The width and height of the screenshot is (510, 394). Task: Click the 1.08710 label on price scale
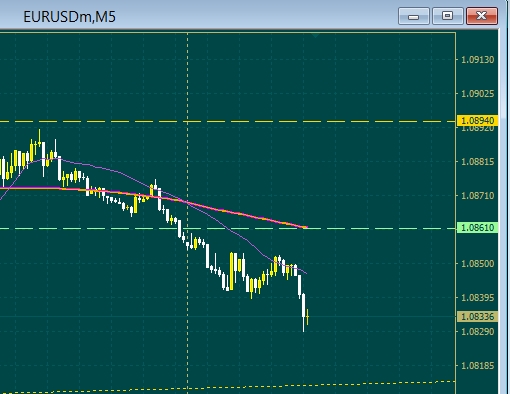pyautogui.click(x=477, y=195)
